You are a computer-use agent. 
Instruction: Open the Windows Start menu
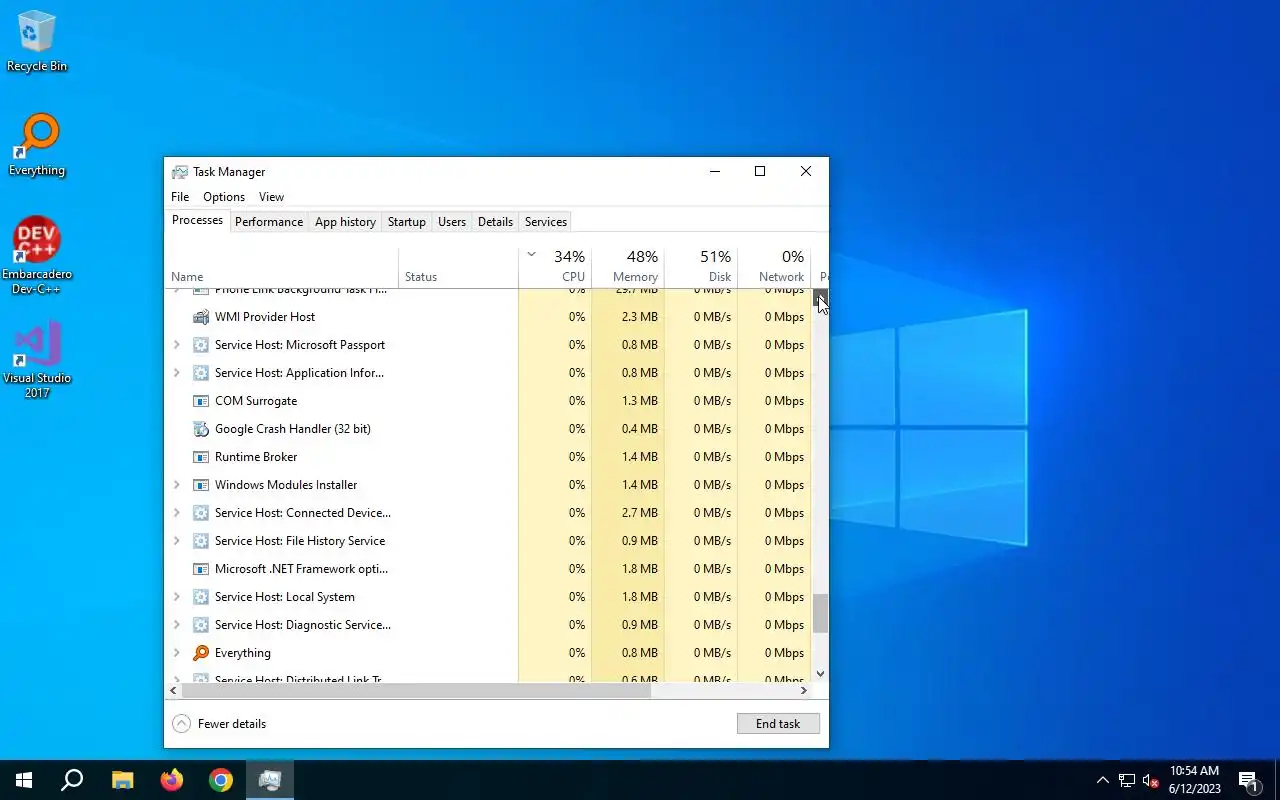click(24, 780)
